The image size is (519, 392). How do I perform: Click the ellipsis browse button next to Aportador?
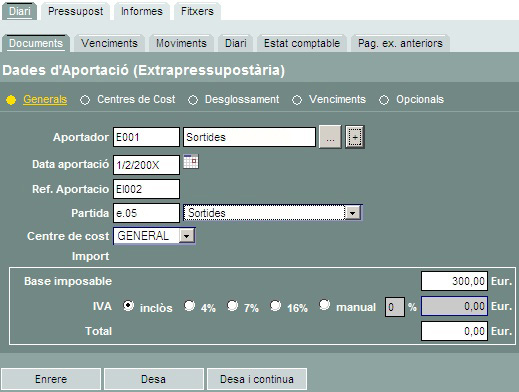[x=330, y=137]
